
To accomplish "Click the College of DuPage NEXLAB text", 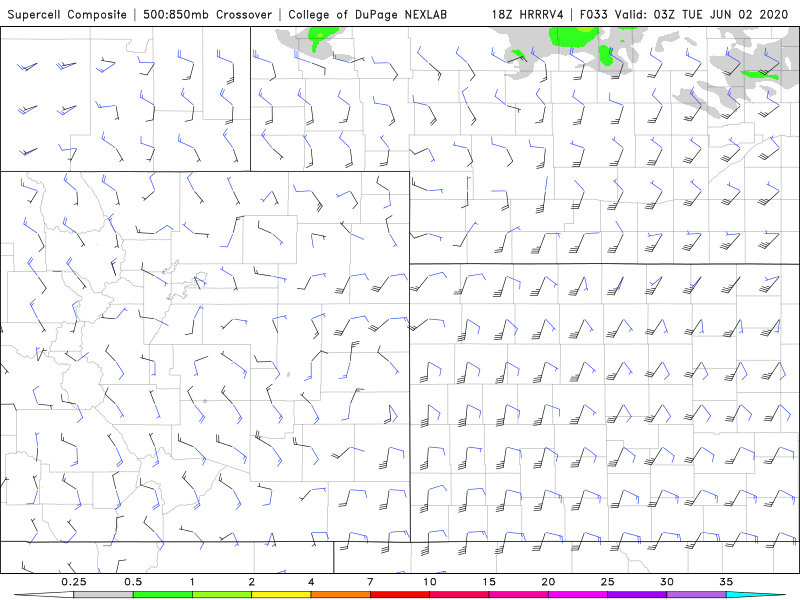I will coord(367,15).
